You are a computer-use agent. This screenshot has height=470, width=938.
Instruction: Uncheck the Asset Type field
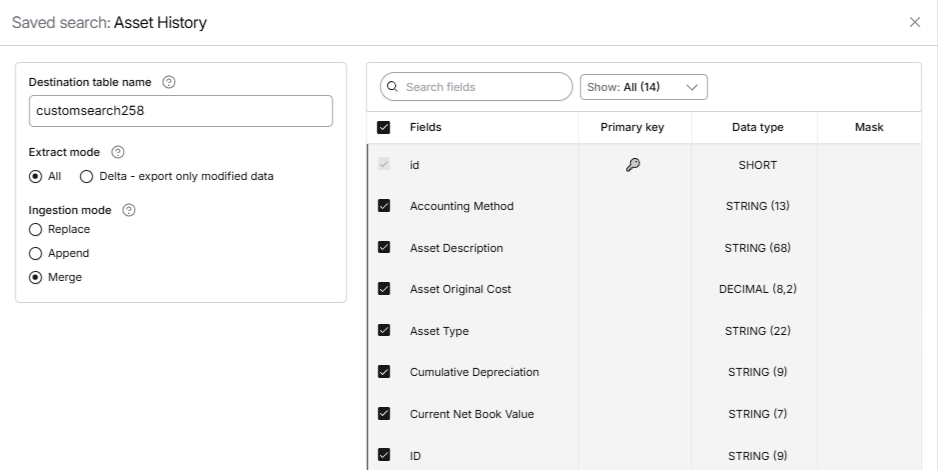click(384, 330)
